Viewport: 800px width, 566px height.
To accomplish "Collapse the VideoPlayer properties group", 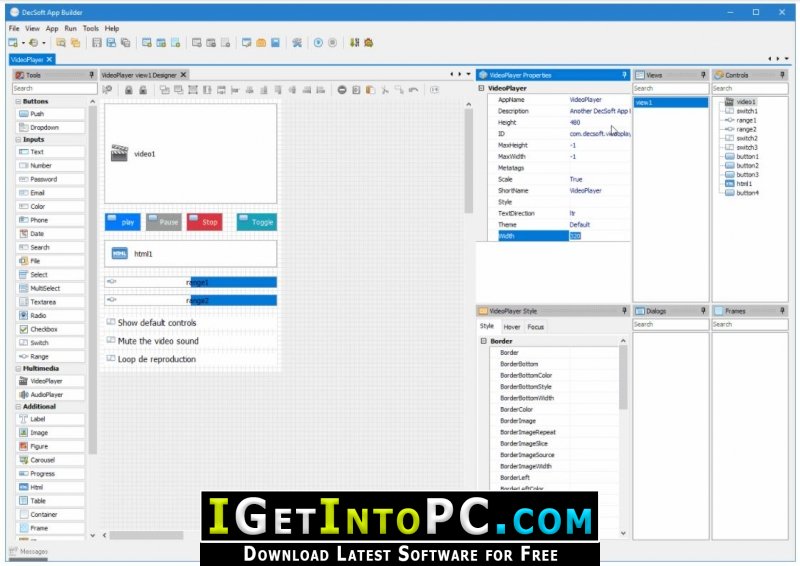I will click(x=482, y=88).
